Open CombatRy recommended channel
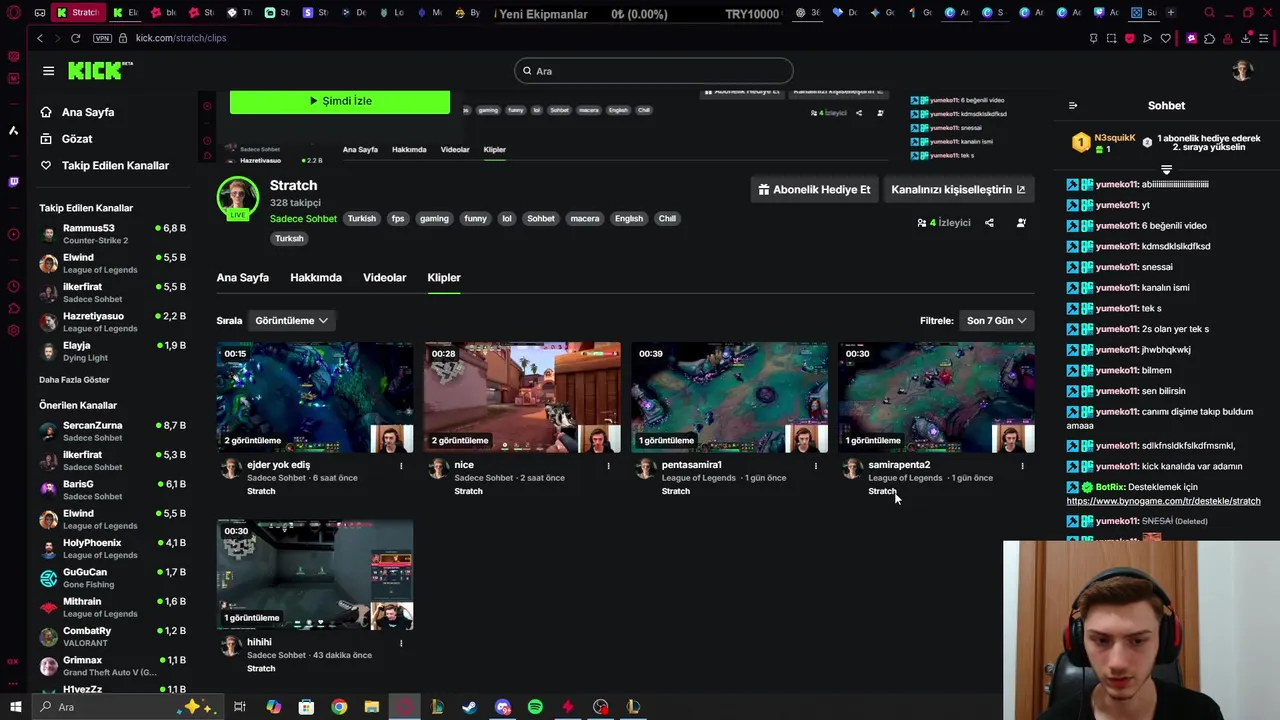 tap(113, 637)
